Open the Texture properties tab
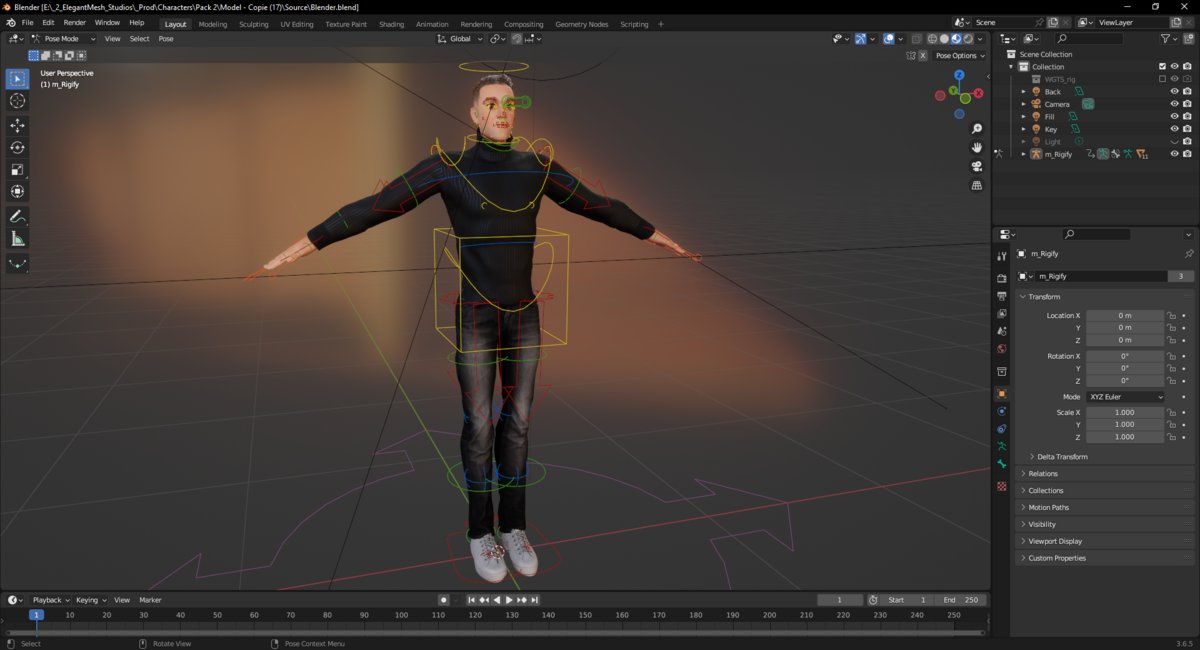This screenshot has height=650, width=1200. 1002,486
